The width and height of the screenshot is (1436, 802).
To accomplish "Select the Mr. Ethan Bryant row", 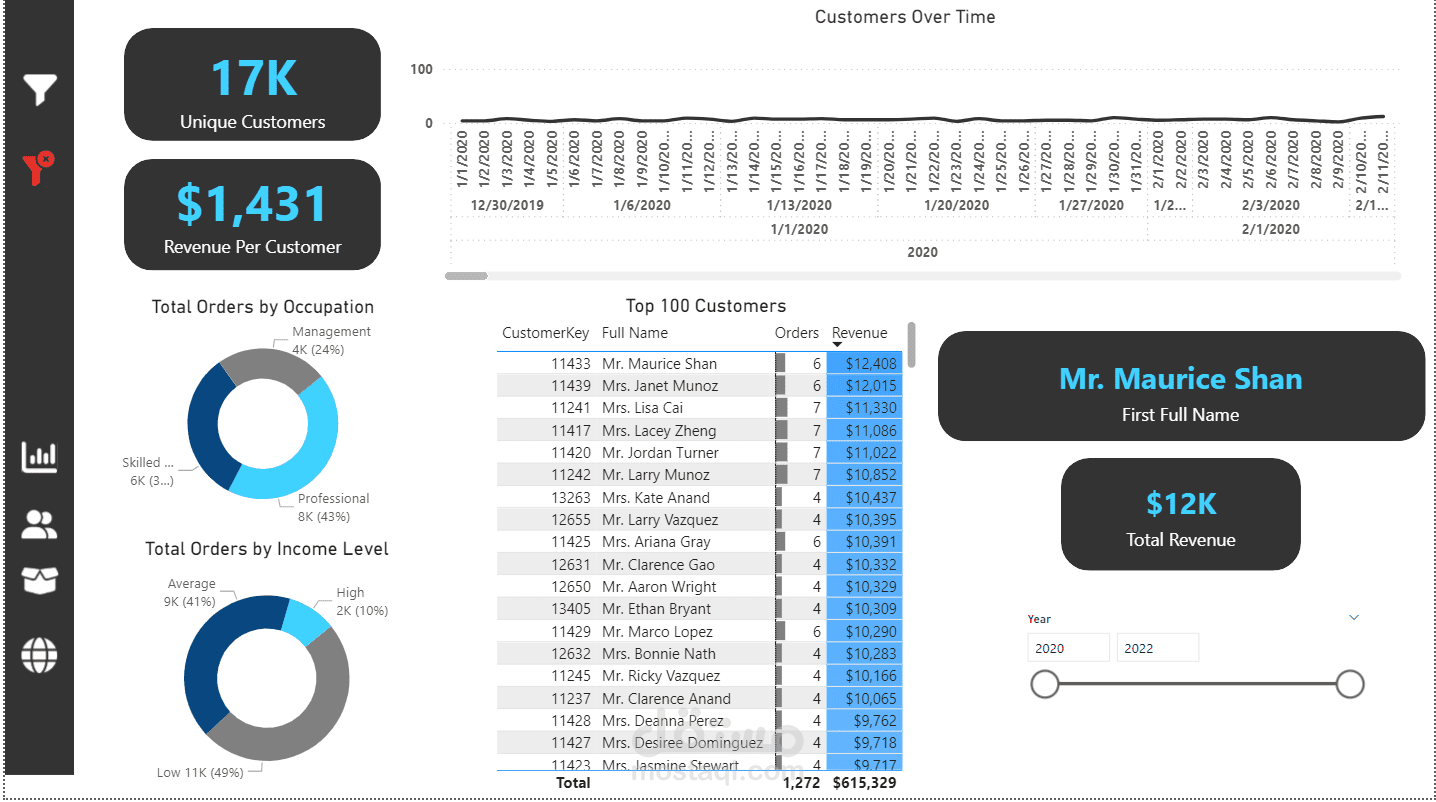I will 699,608.
